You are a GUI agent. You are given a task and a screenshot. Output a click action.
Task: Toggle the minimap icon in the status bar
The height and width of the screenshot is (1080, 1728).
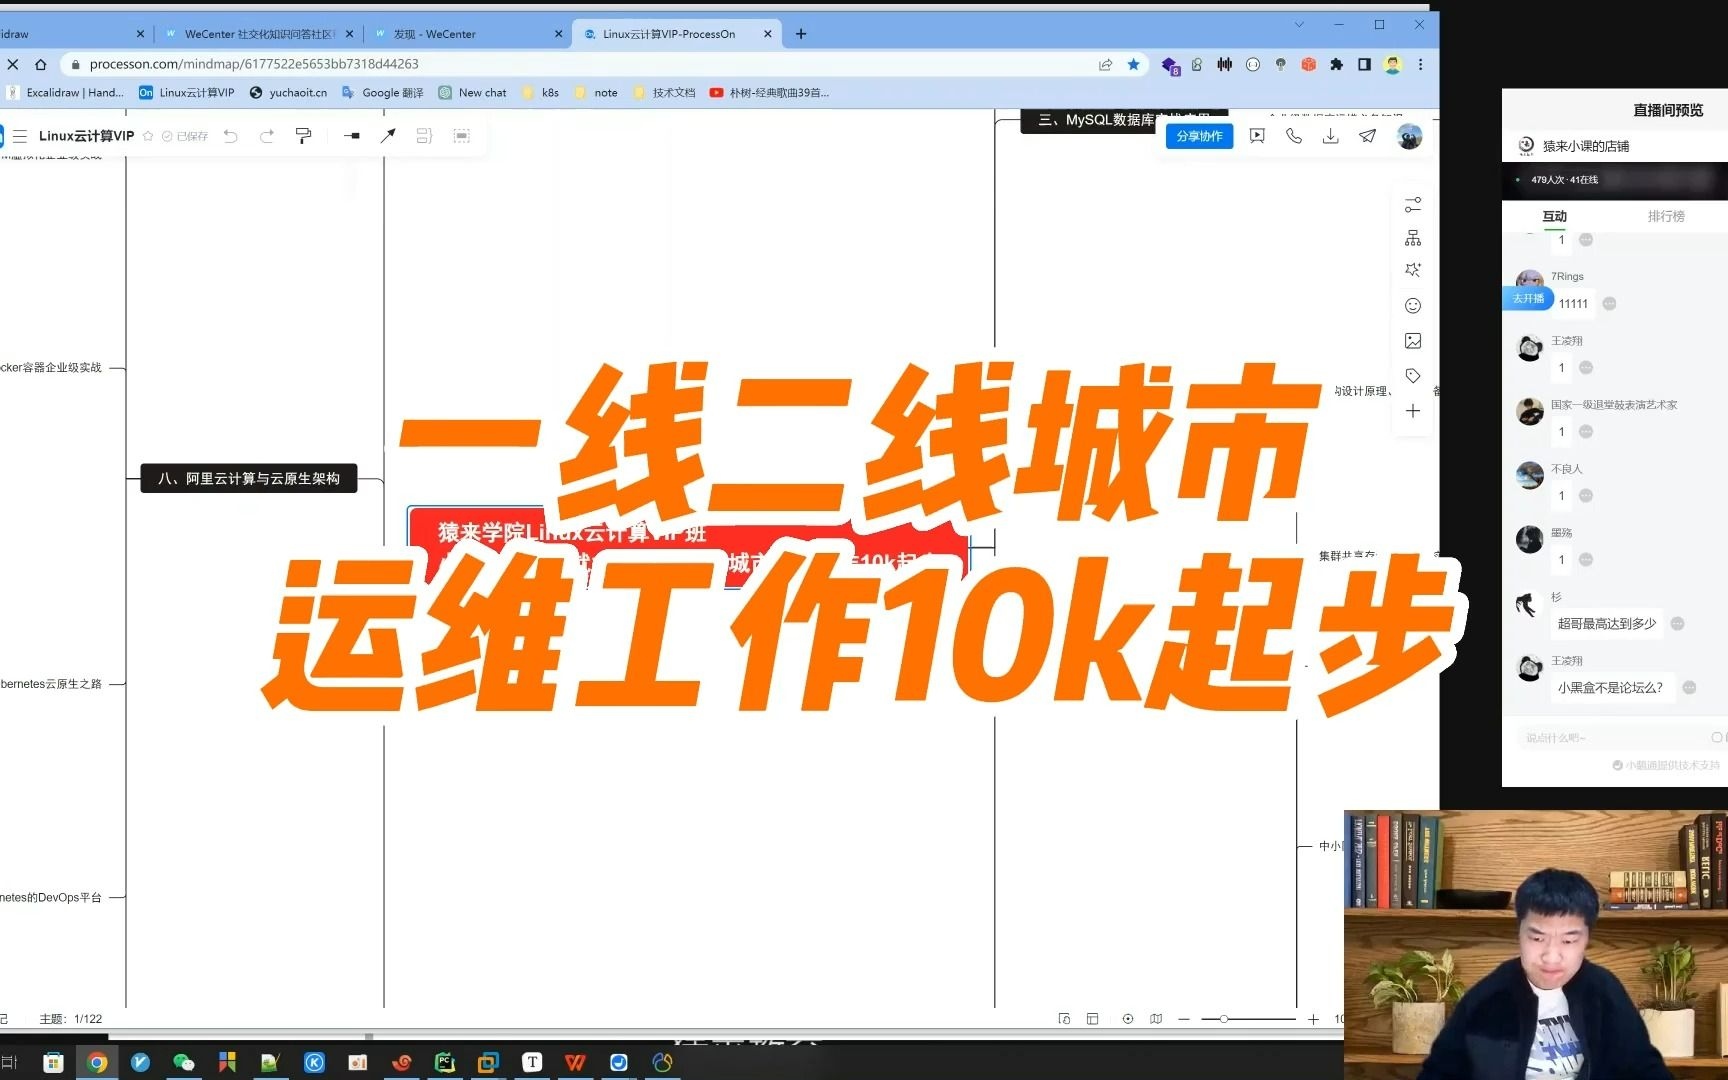[x=1156, y=1018]
